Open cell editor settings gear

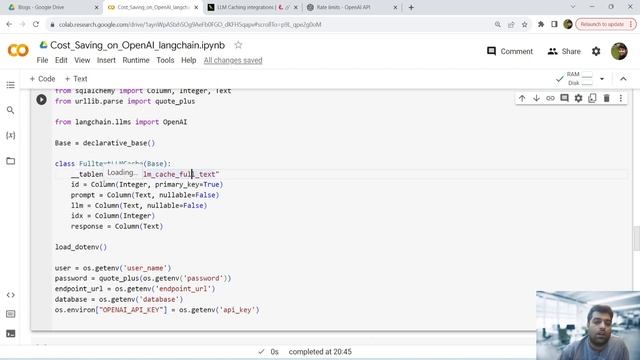point(578,98)
